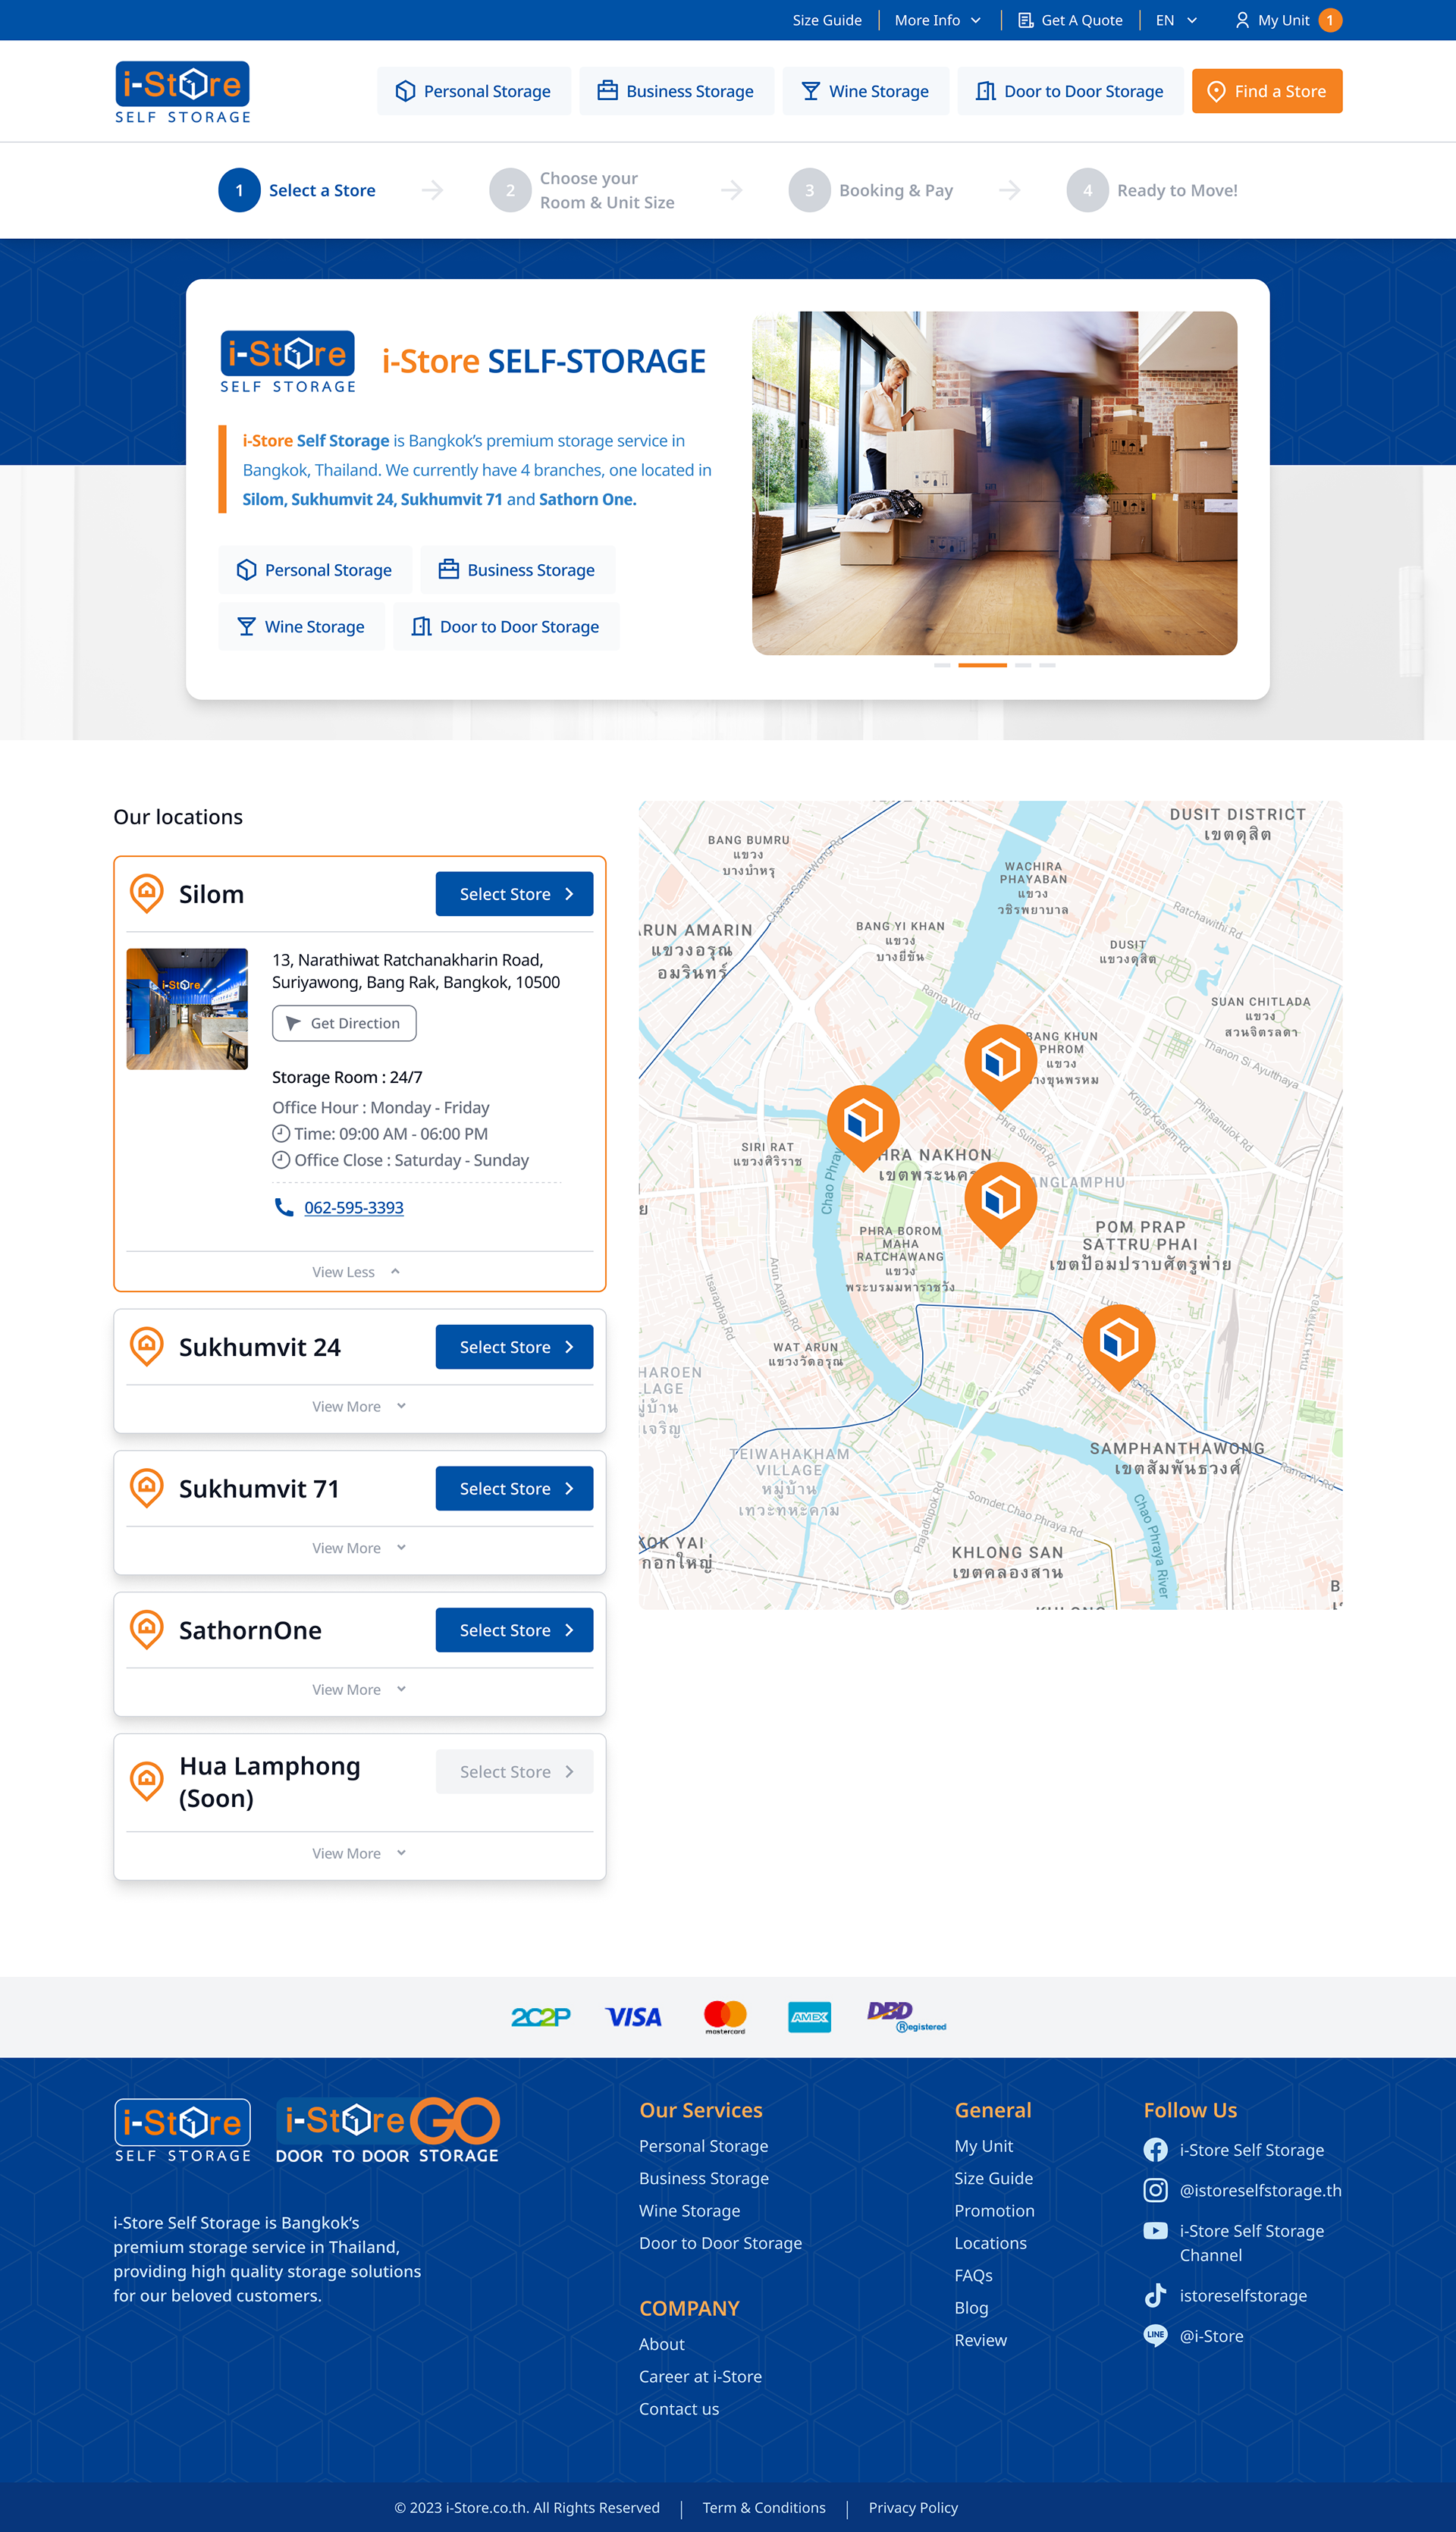Expand View More for Sukhumvit 24

pyautogui.click(x=359, y=1406)
